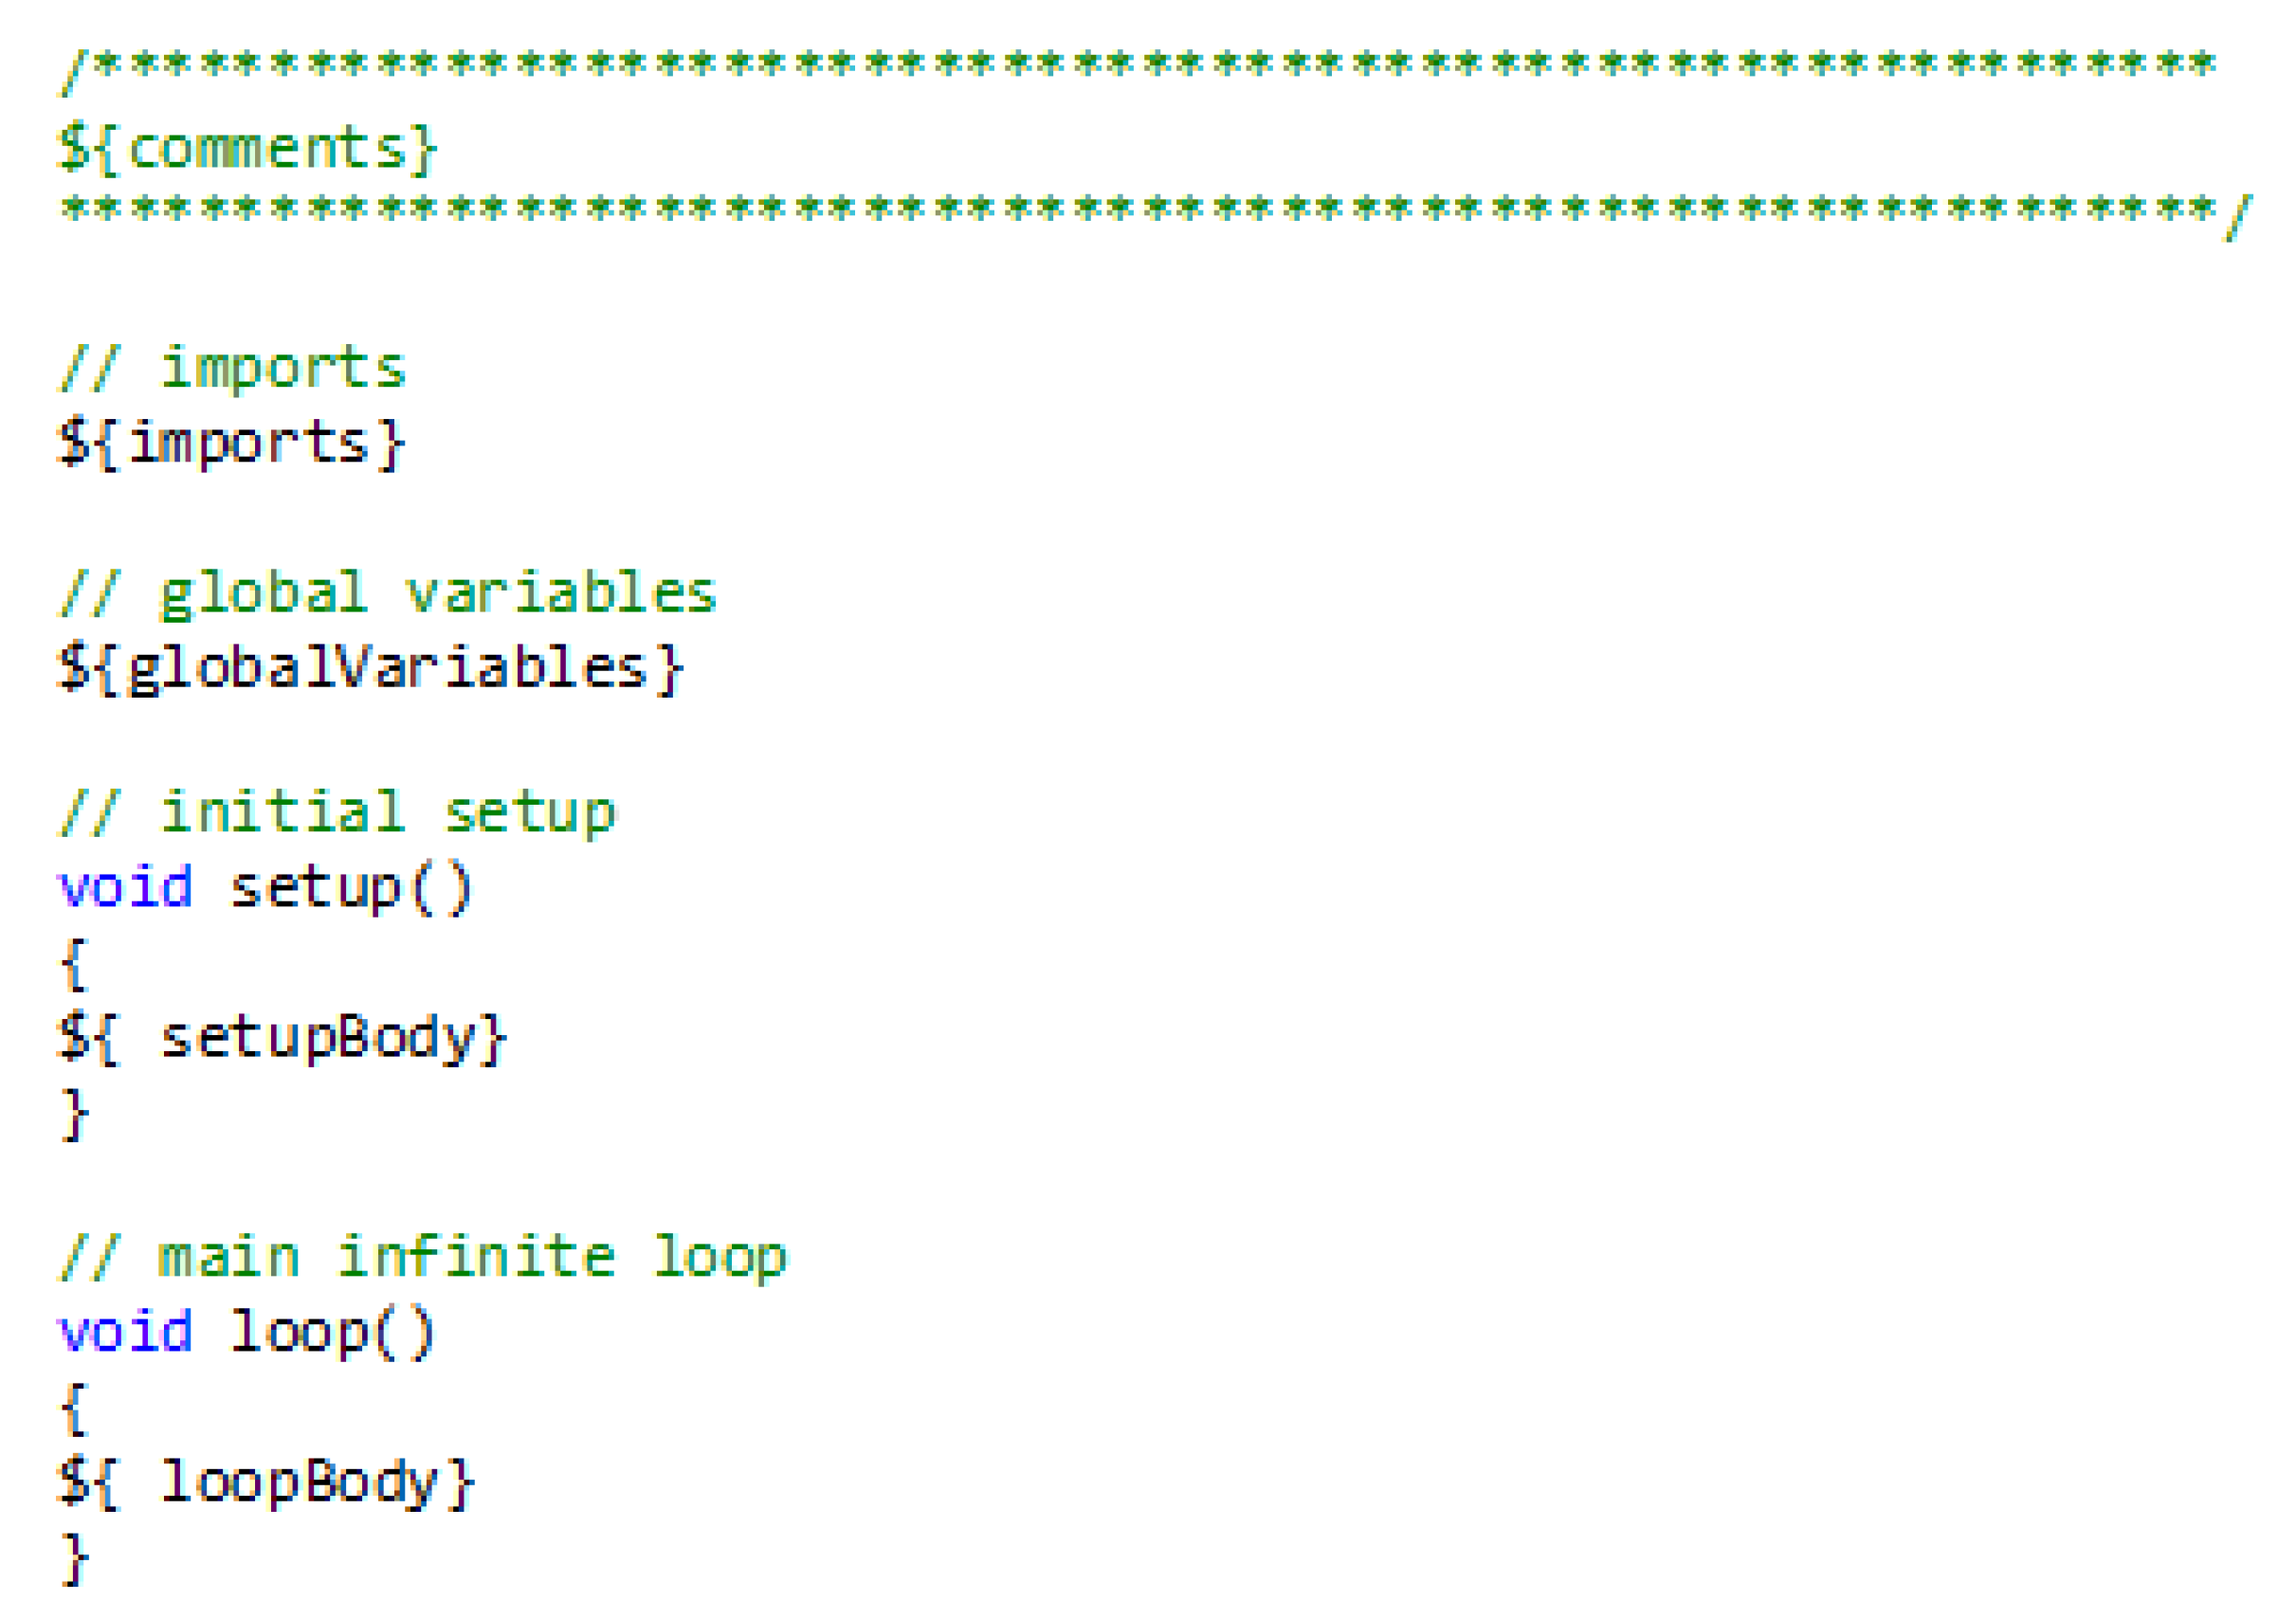Click the "// global variables" comment
The width and height of the screenshot is (2296, 1618).
coord(388,593)
